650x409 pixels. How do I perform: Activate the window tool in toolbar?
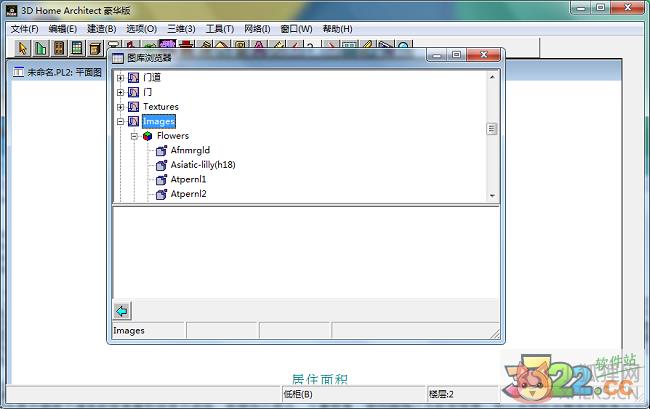click(77, 48)
